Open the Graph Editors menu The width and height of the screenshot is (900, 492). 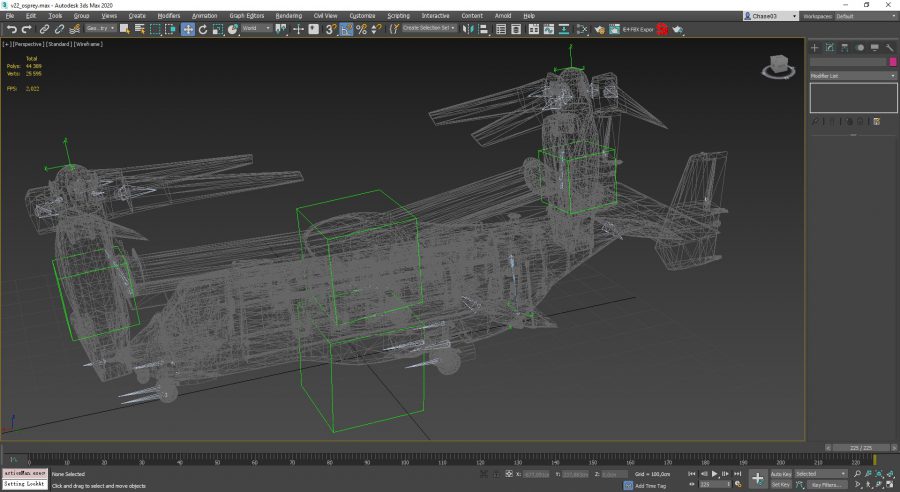pyautogui.click(x=247, y=16)
